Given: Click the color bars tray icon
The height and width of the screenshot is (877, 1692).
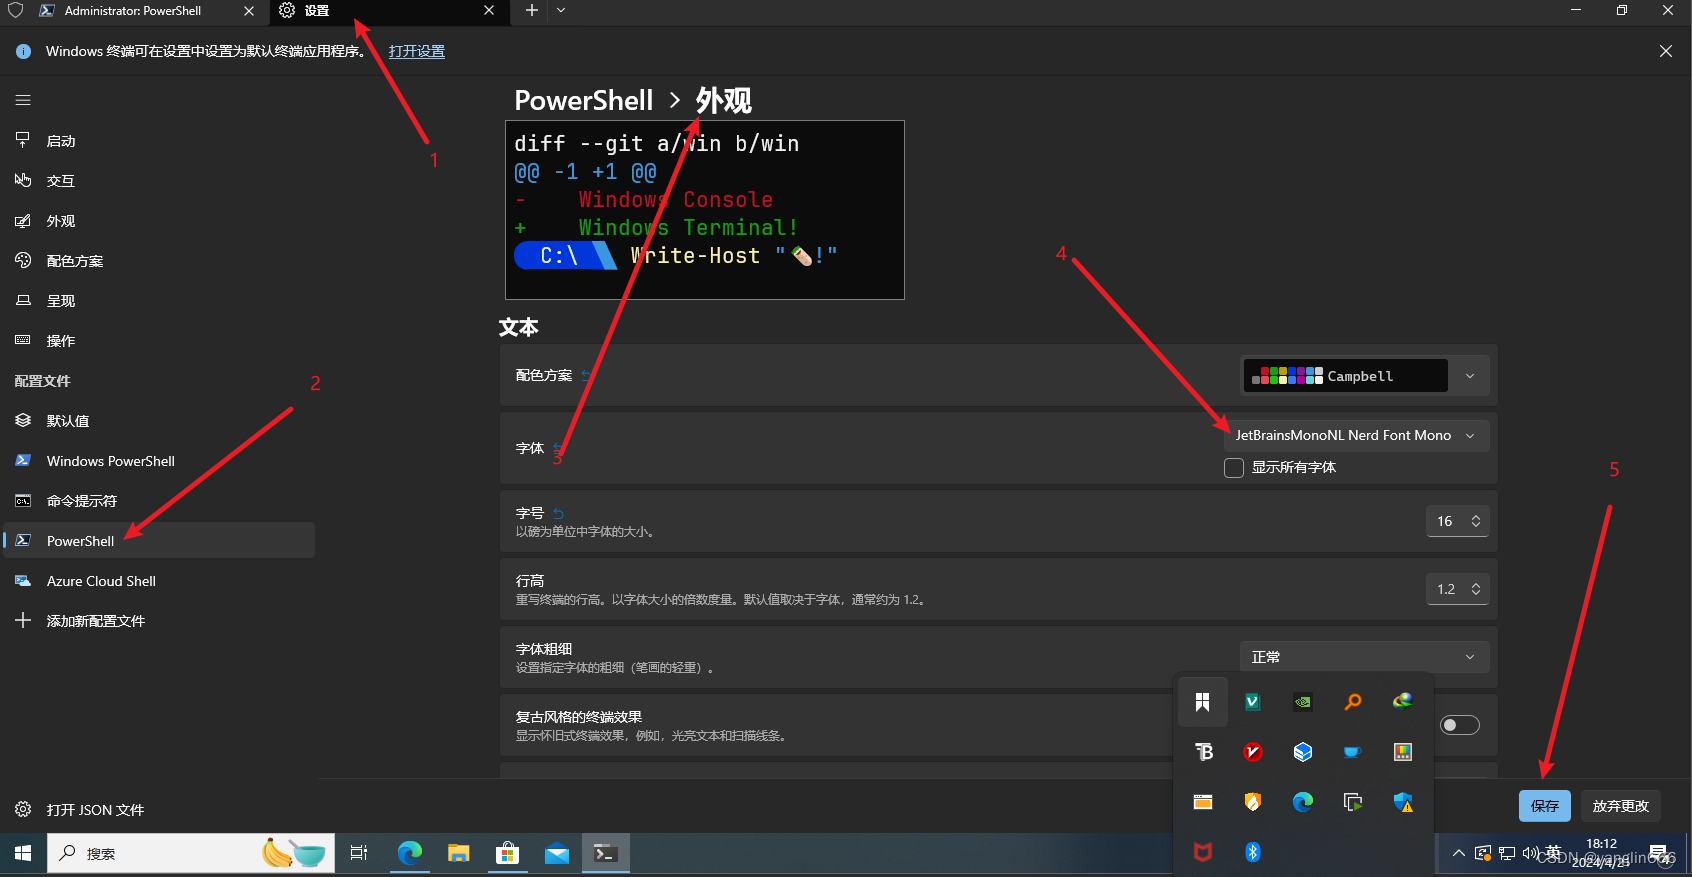Looking at the screenshot, I should 1403,752.
